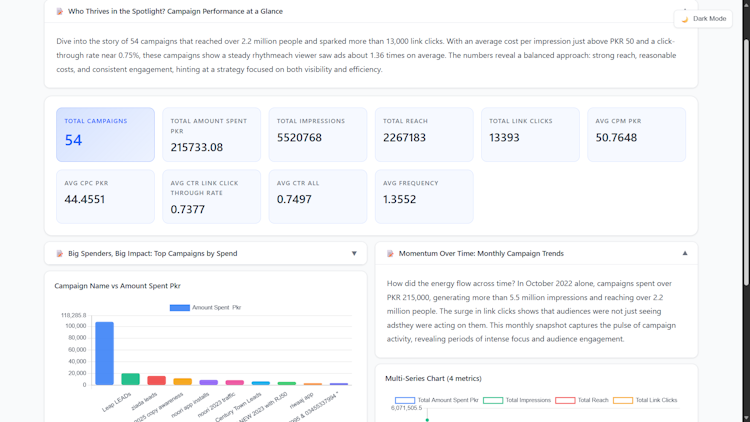Click the green zaida leads bar
Viewport: 750px width, 422px height.
coord(130,379)
